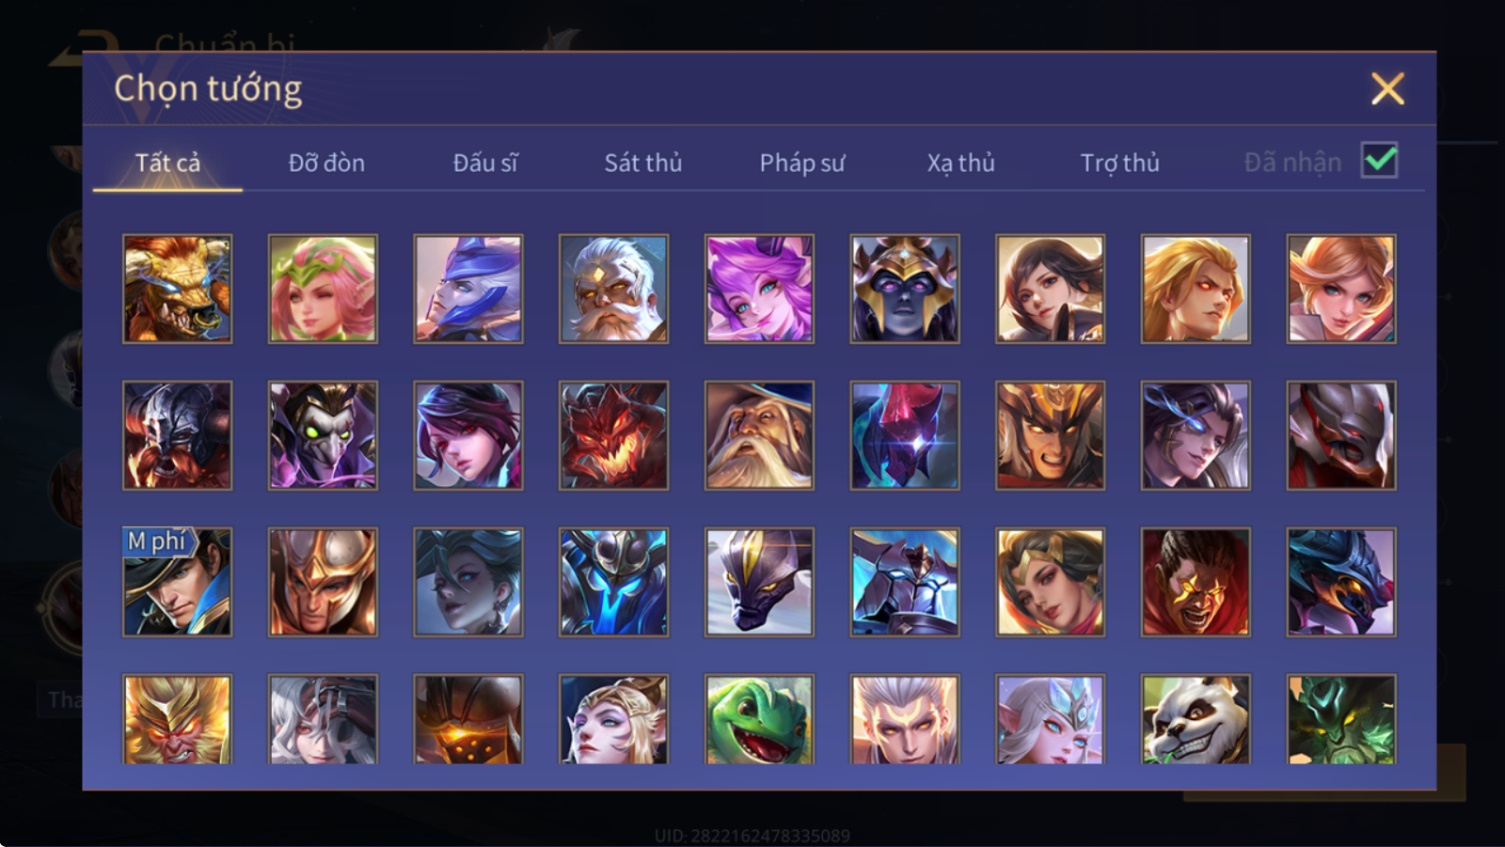Screen dimensions: 1505x847
Task: Pick the panda hero portrait
Action: pos(1195,719)
